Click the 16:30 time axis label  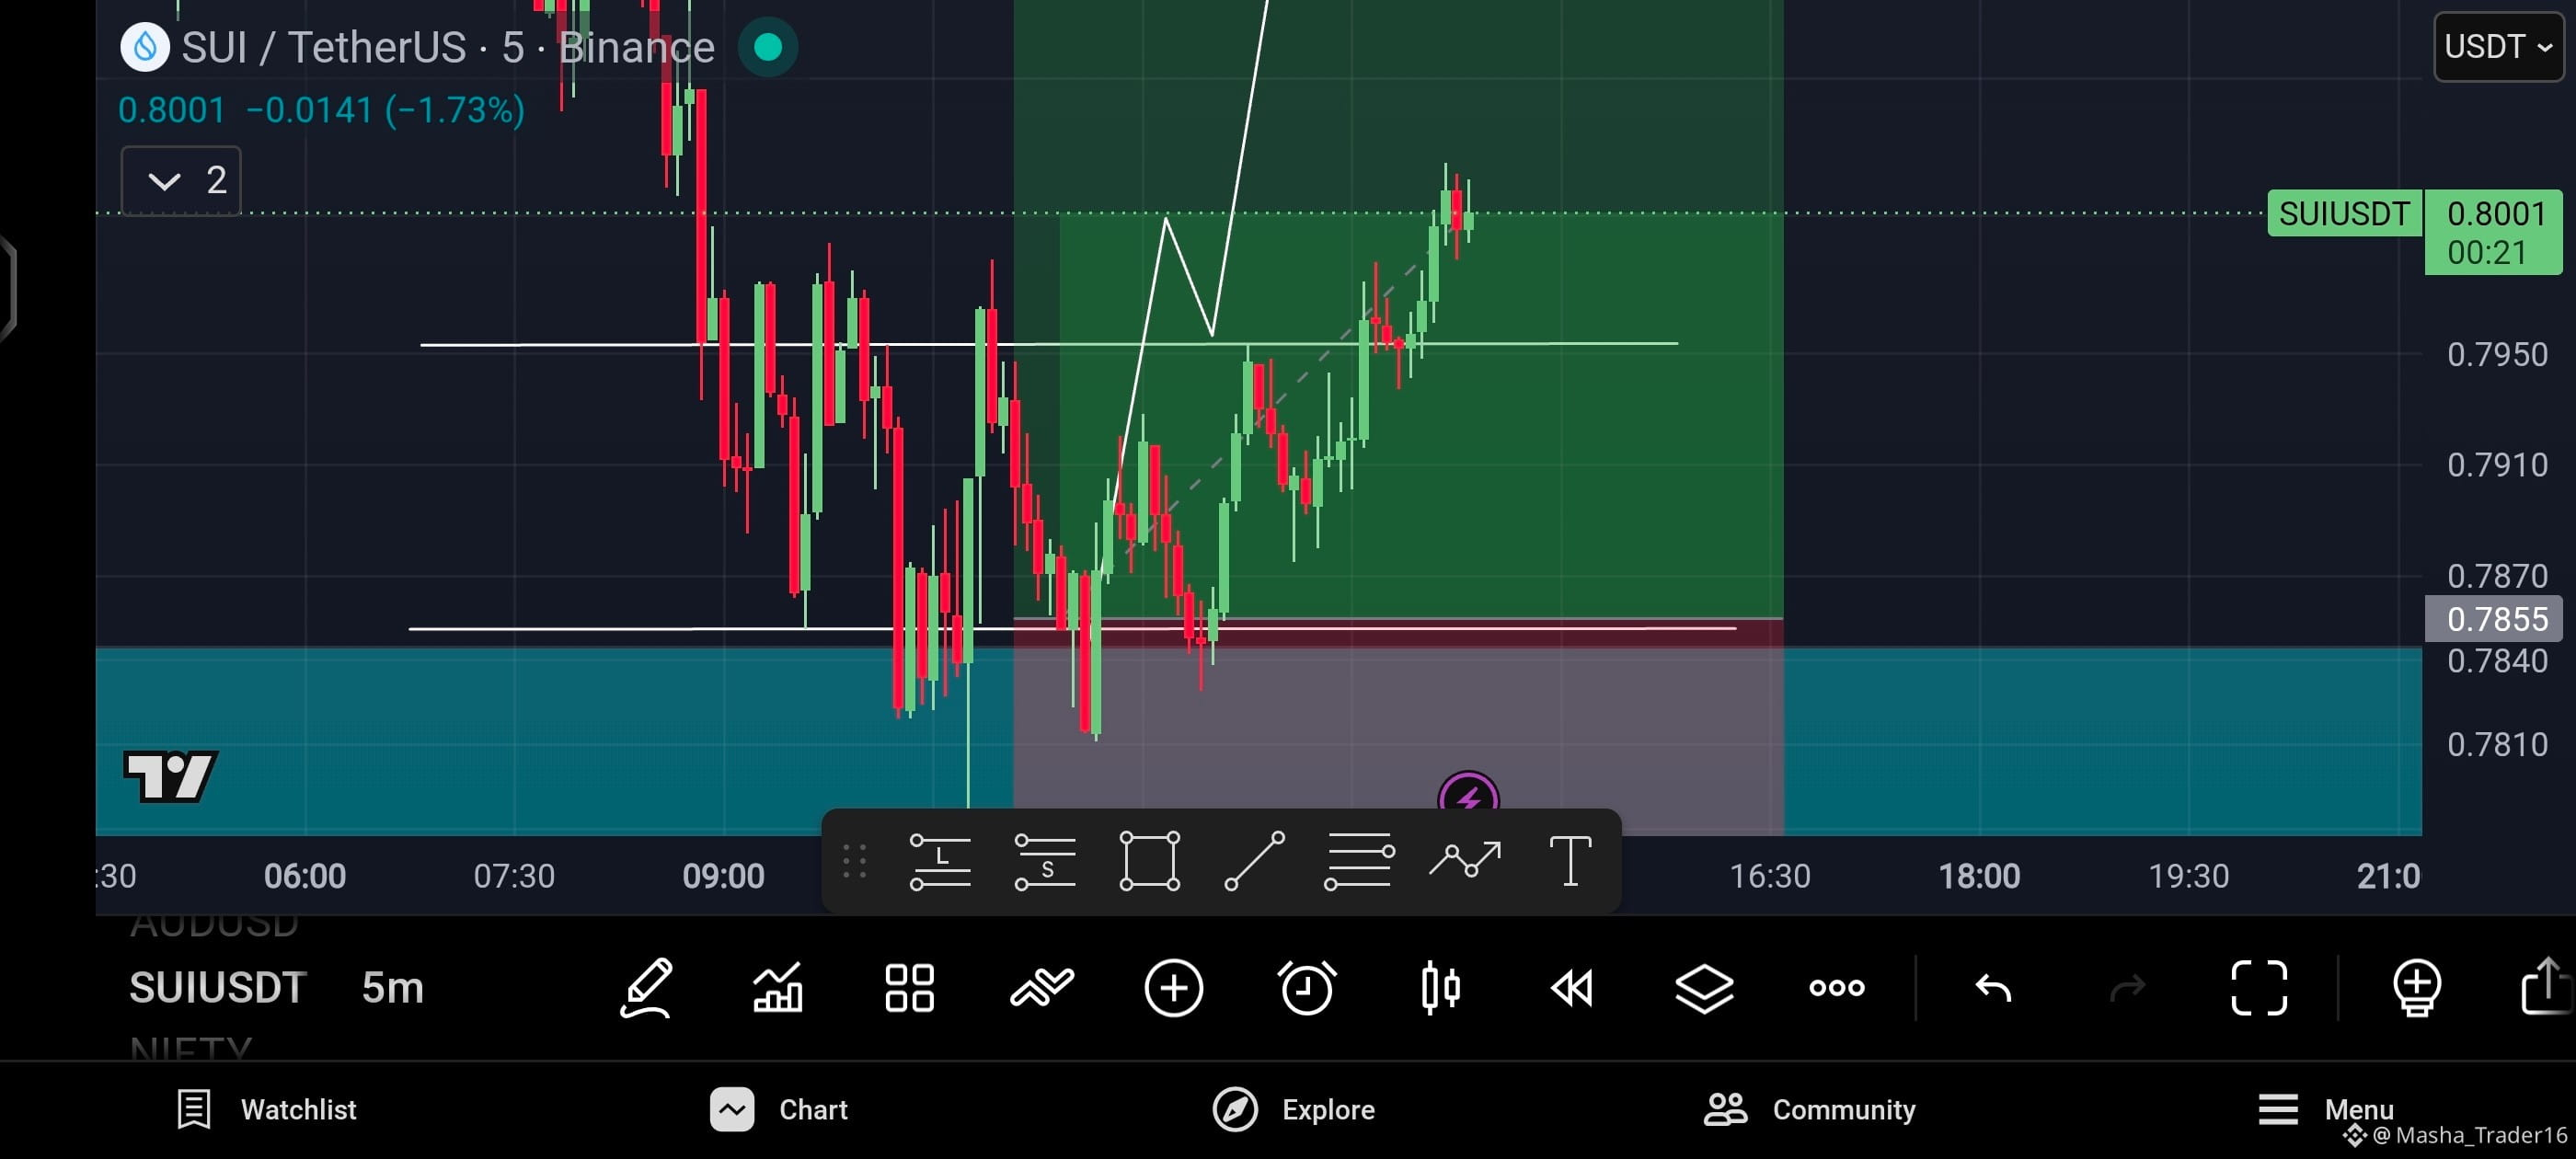click(1770, 876)
